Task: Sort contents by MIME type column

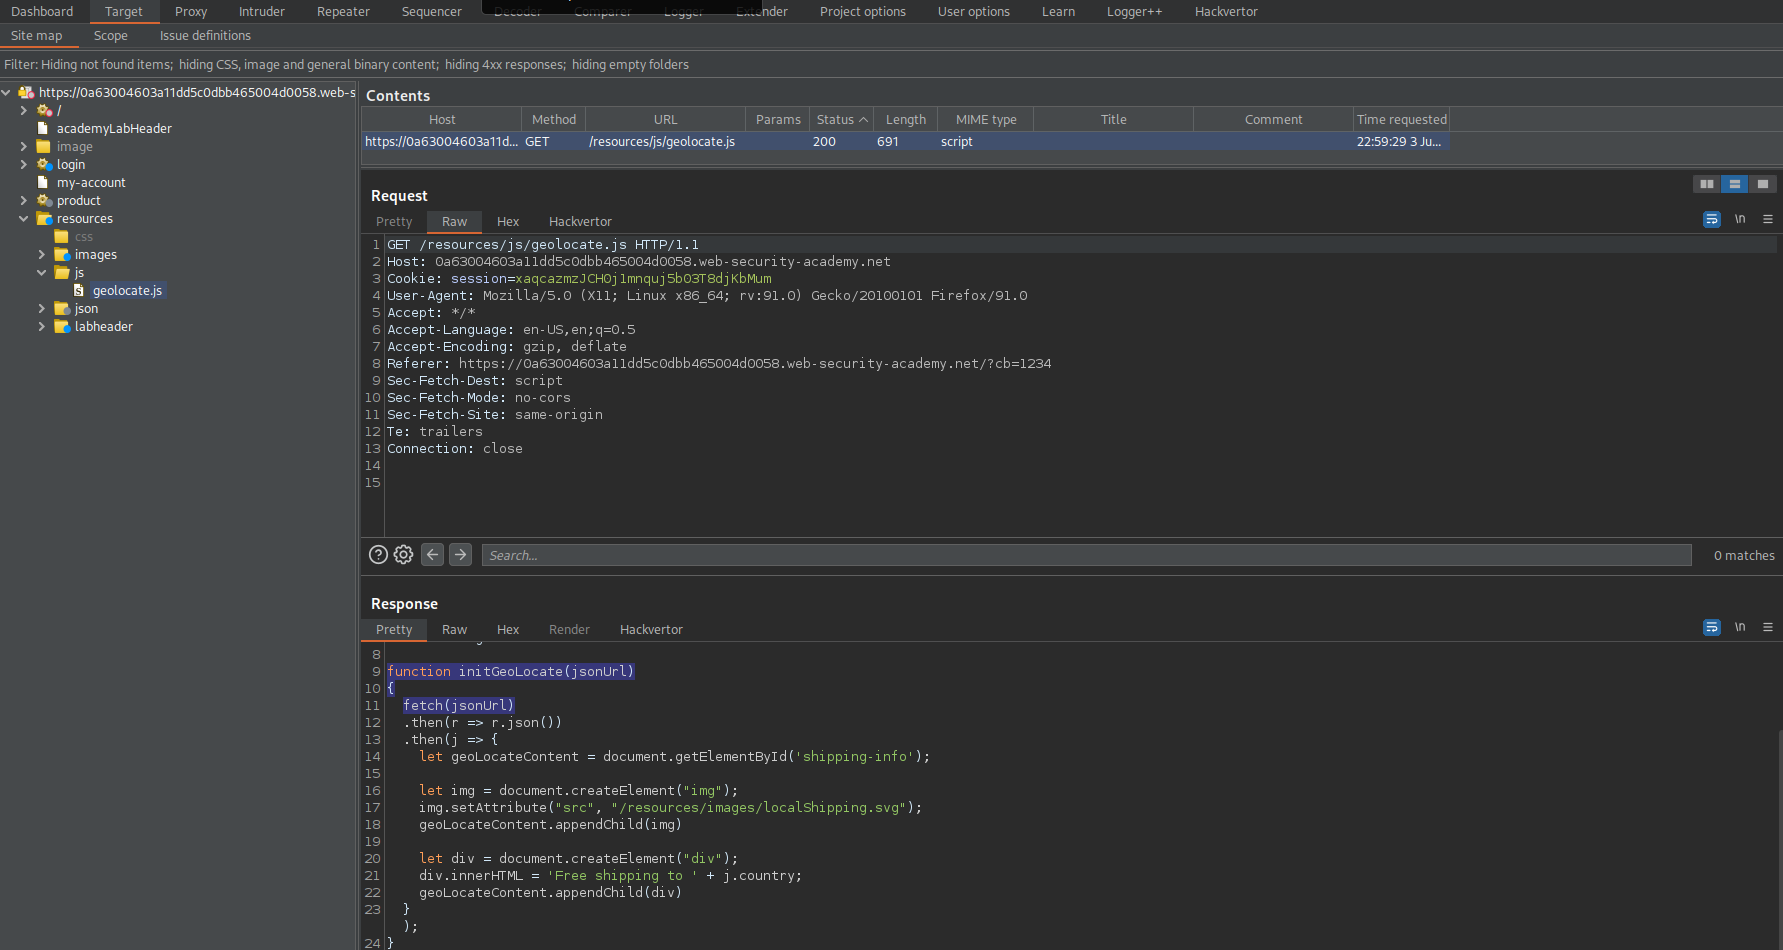Action: pyautogui.click(x=986, y=119)
